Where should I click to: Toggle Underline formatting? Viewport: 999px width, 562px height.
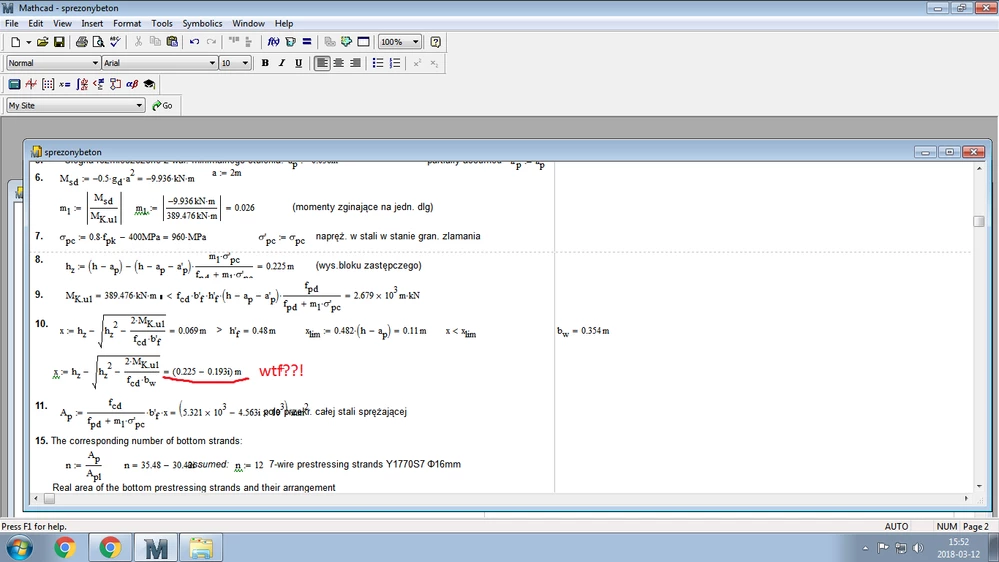[298, 63]
